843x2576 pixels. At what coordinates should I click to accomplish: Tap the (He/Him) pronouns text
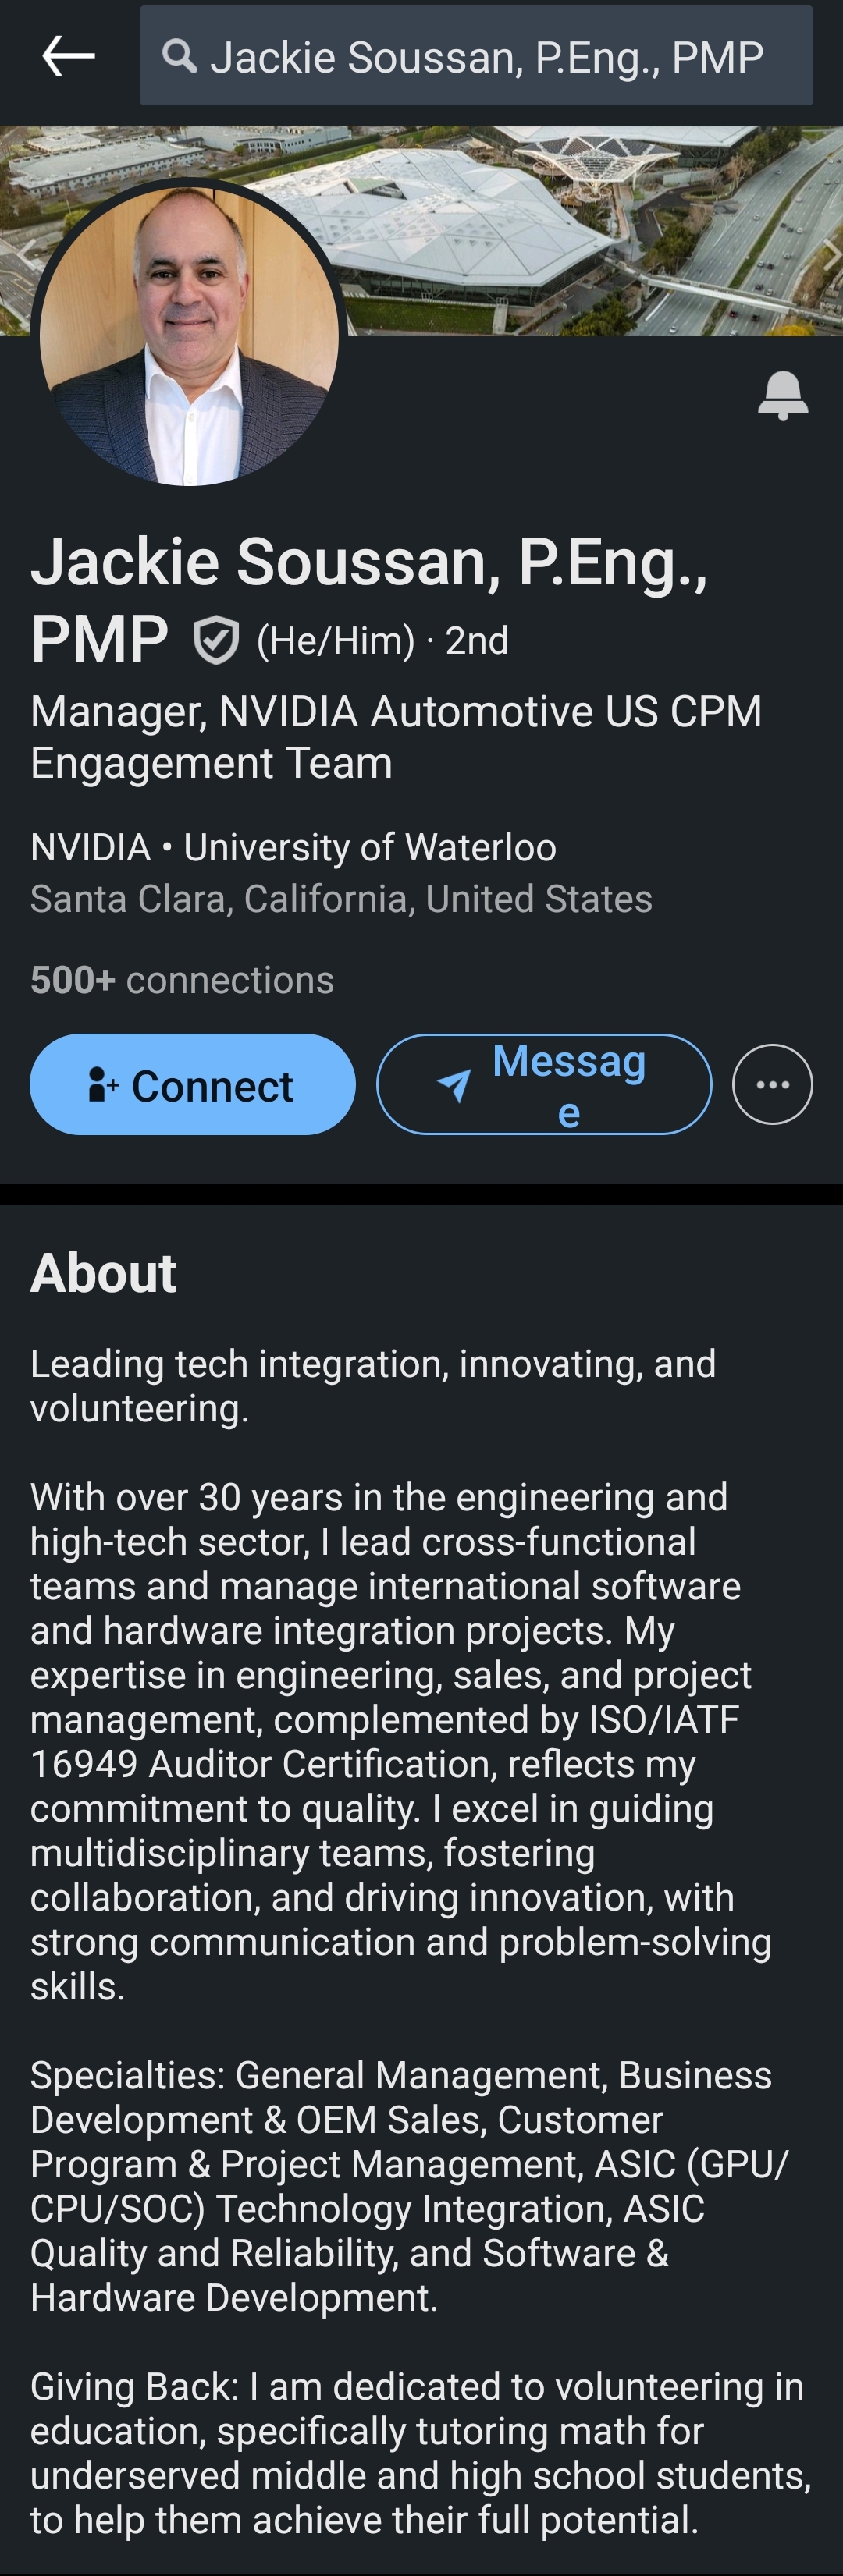(335, 641)
